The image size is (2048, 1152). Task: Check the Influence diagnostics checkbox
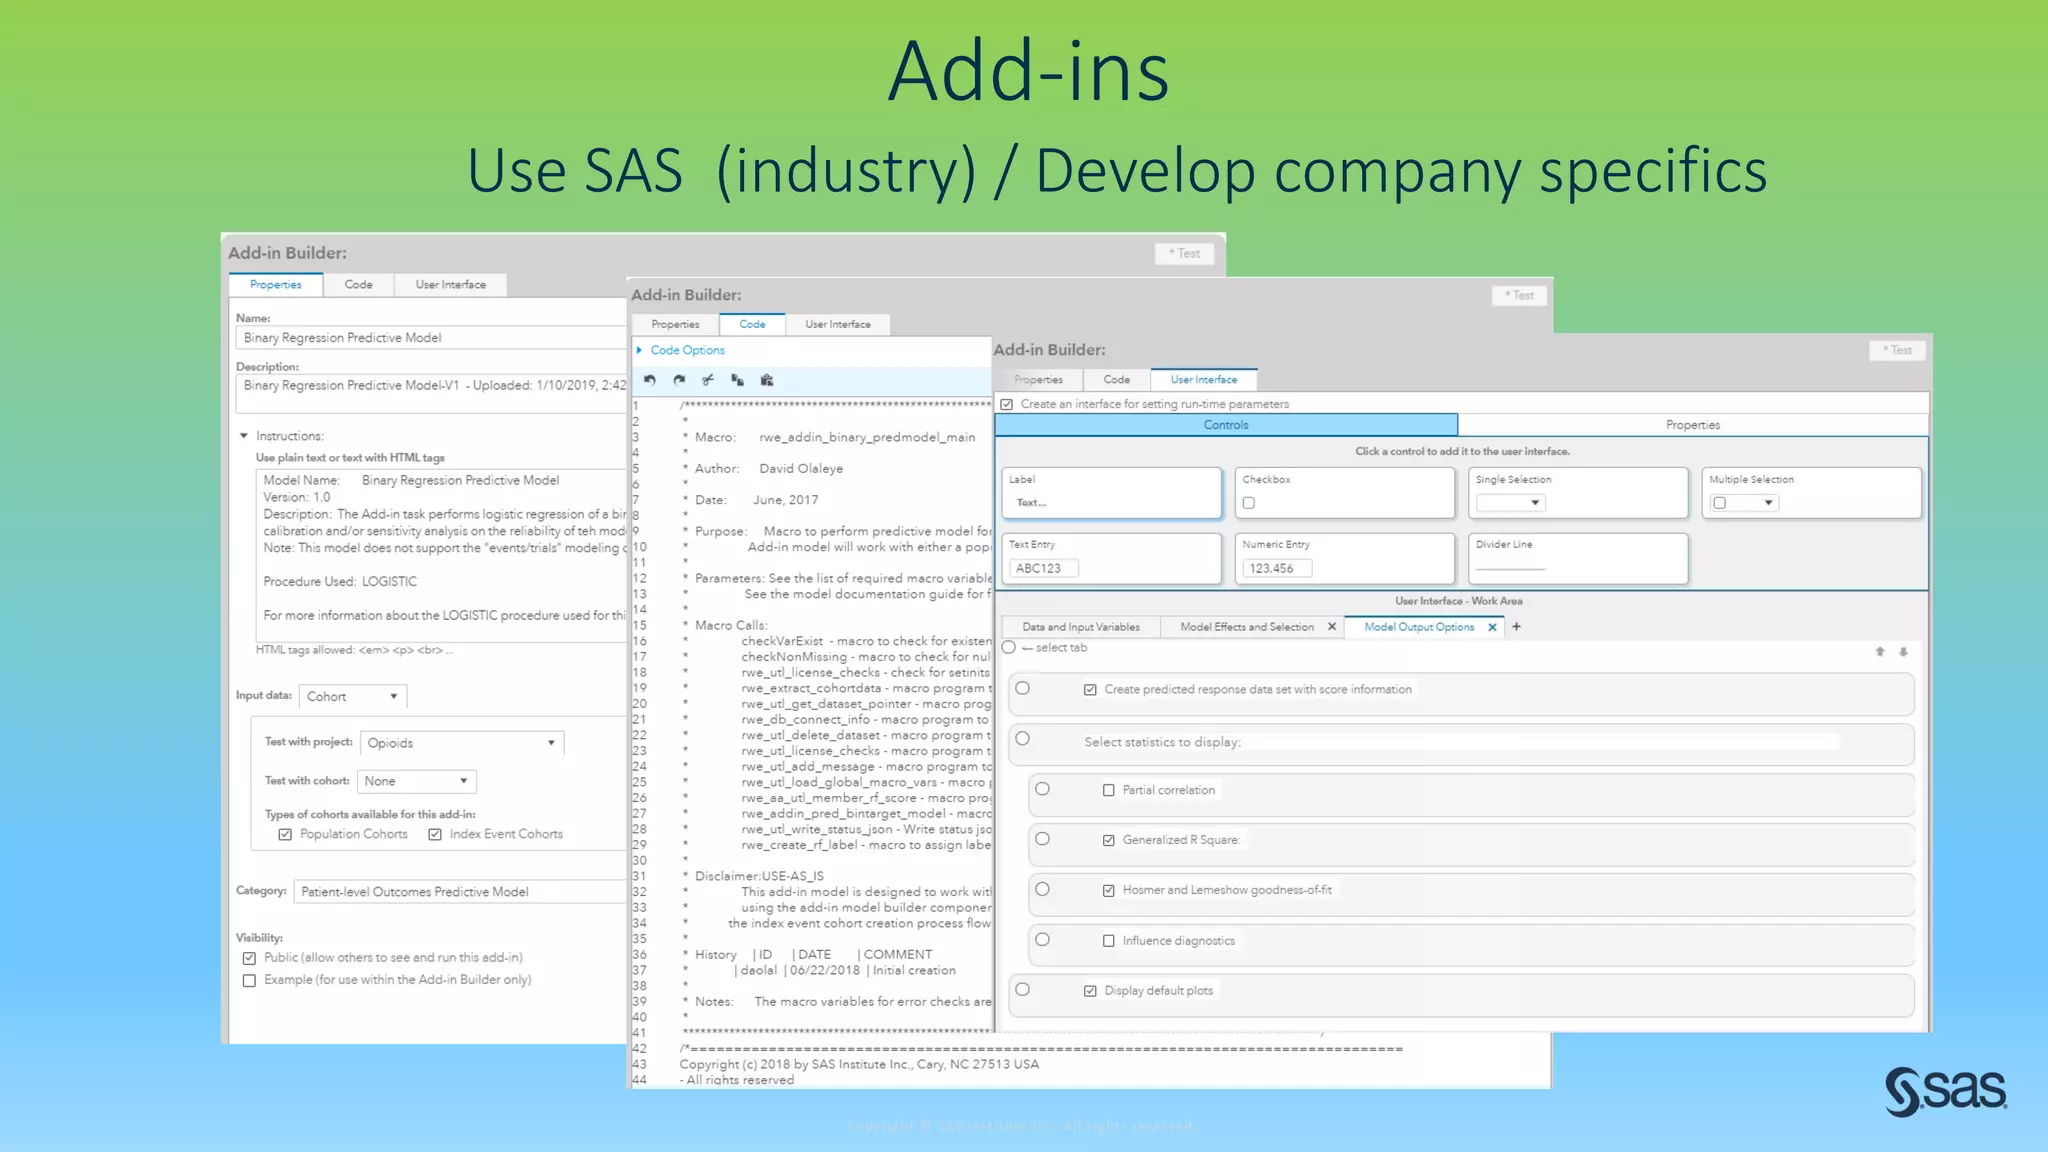tap(1108, 941)
